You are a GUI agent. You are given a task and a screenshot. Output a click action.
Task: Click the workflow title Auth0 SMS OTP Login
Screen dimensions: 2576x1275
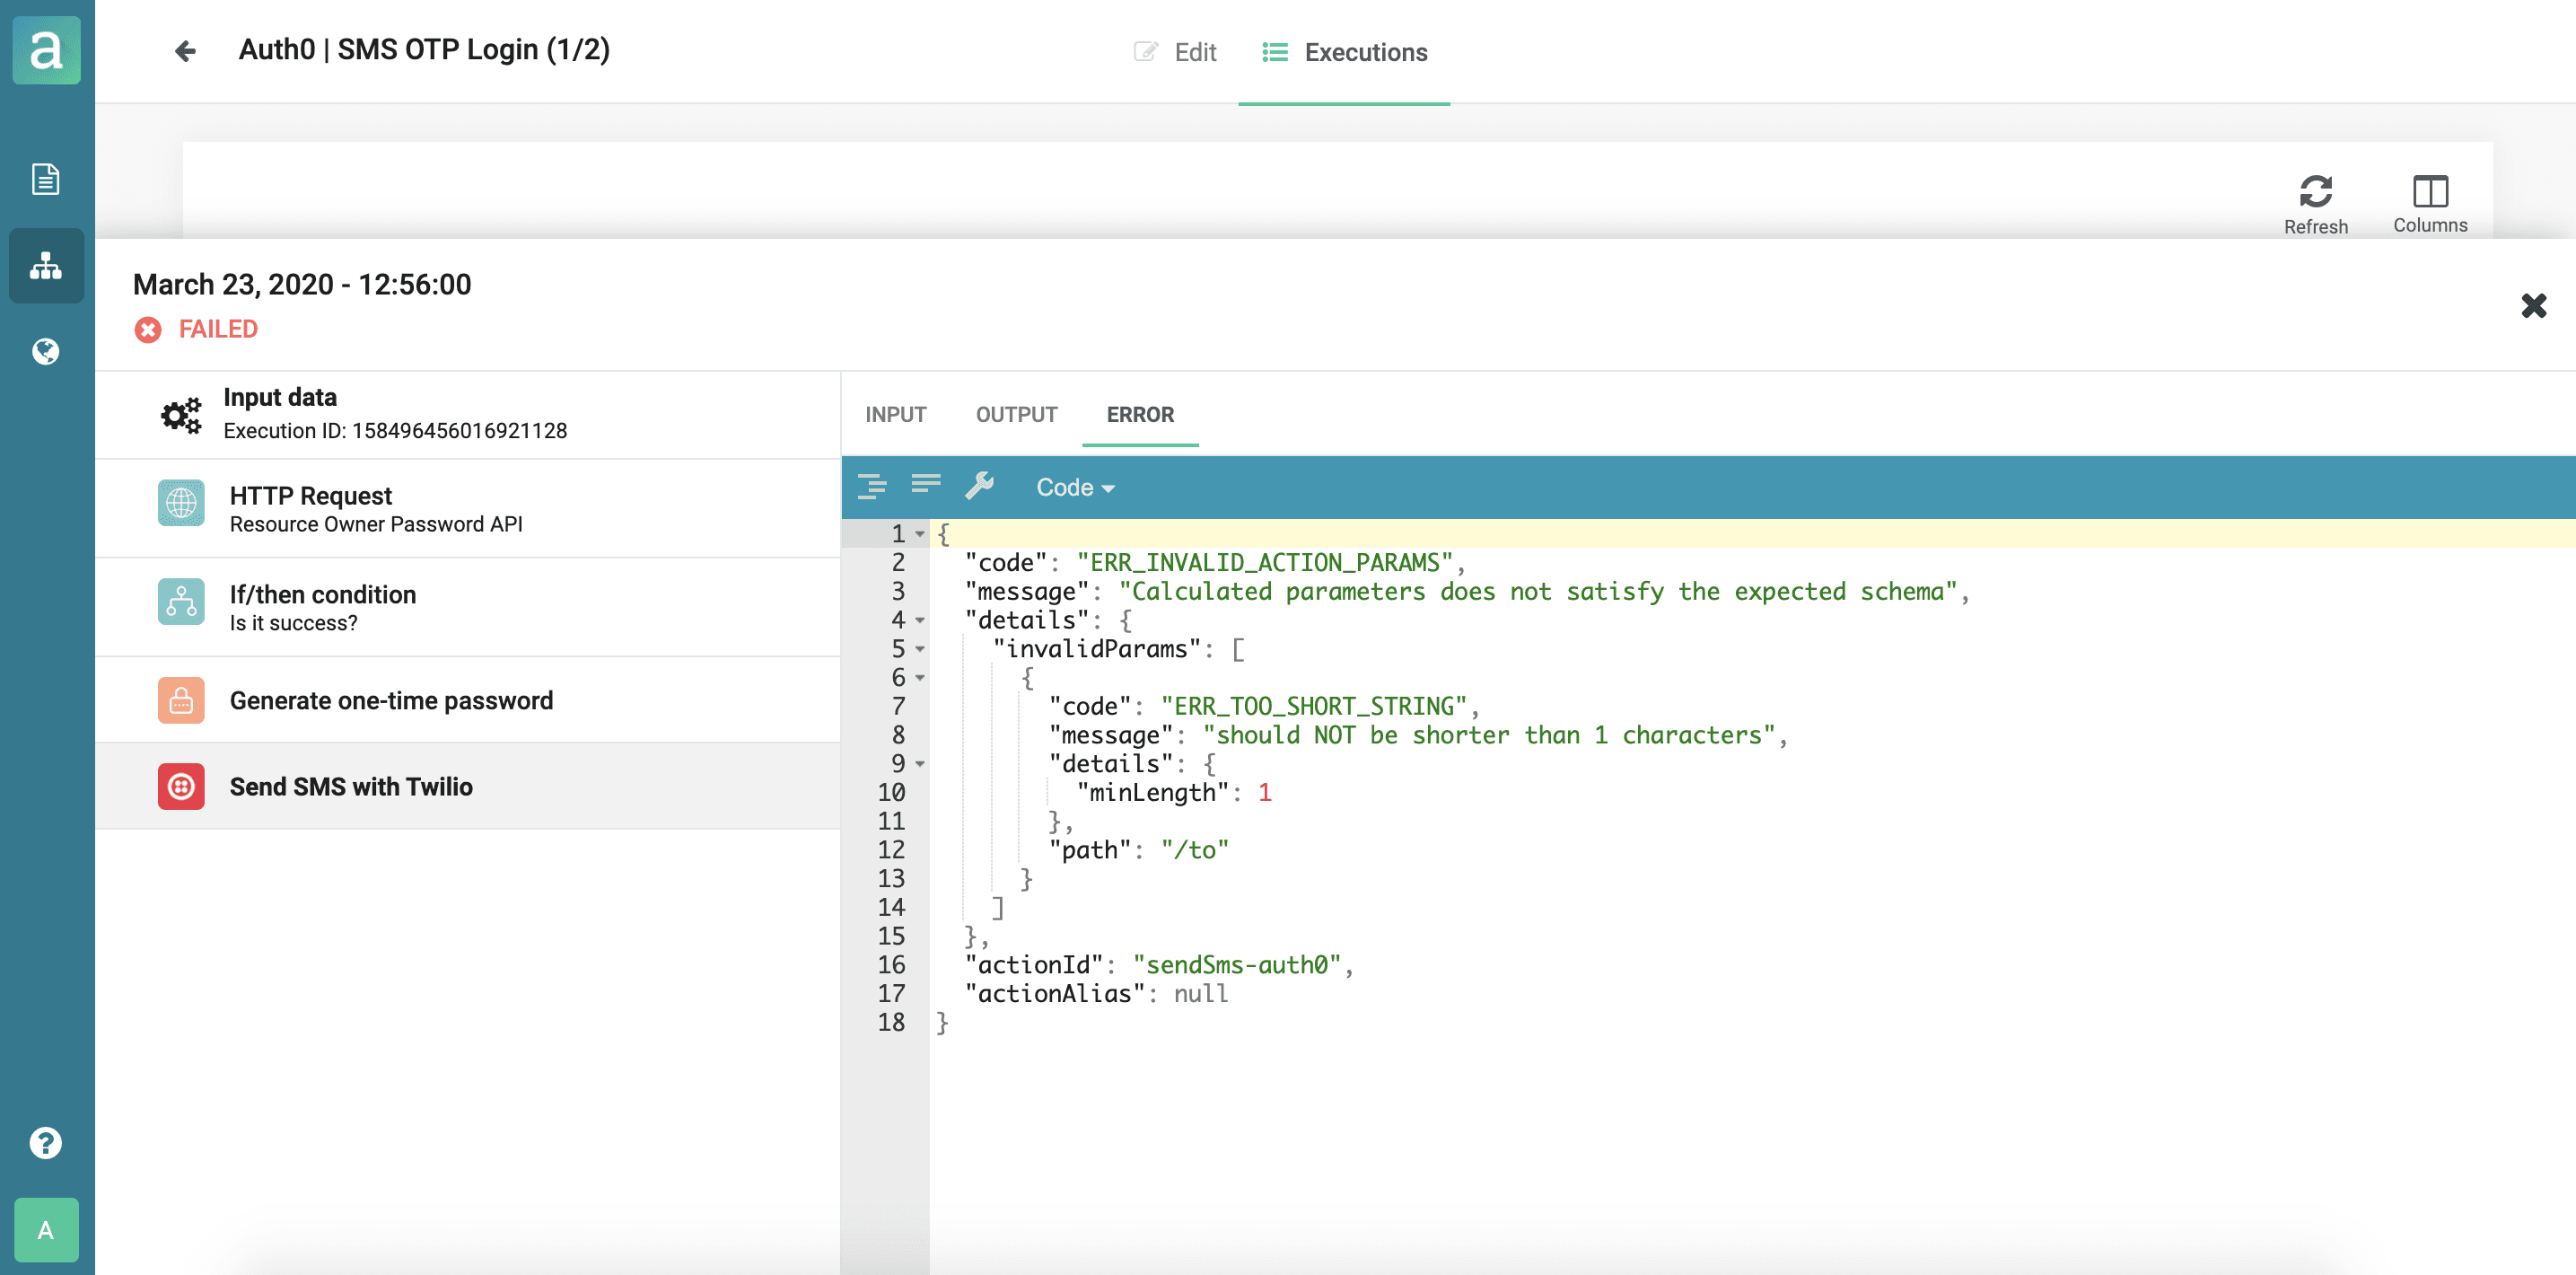pyautogui.click(x=424, y=50)
